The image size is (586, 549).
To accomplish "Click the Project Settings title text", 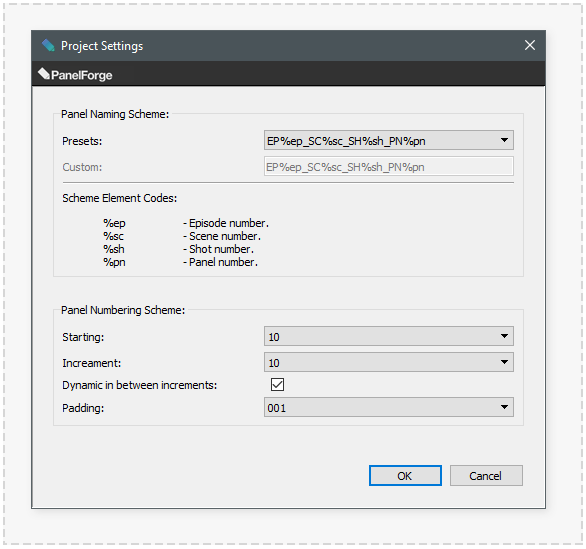I will (x=102, y=46).
